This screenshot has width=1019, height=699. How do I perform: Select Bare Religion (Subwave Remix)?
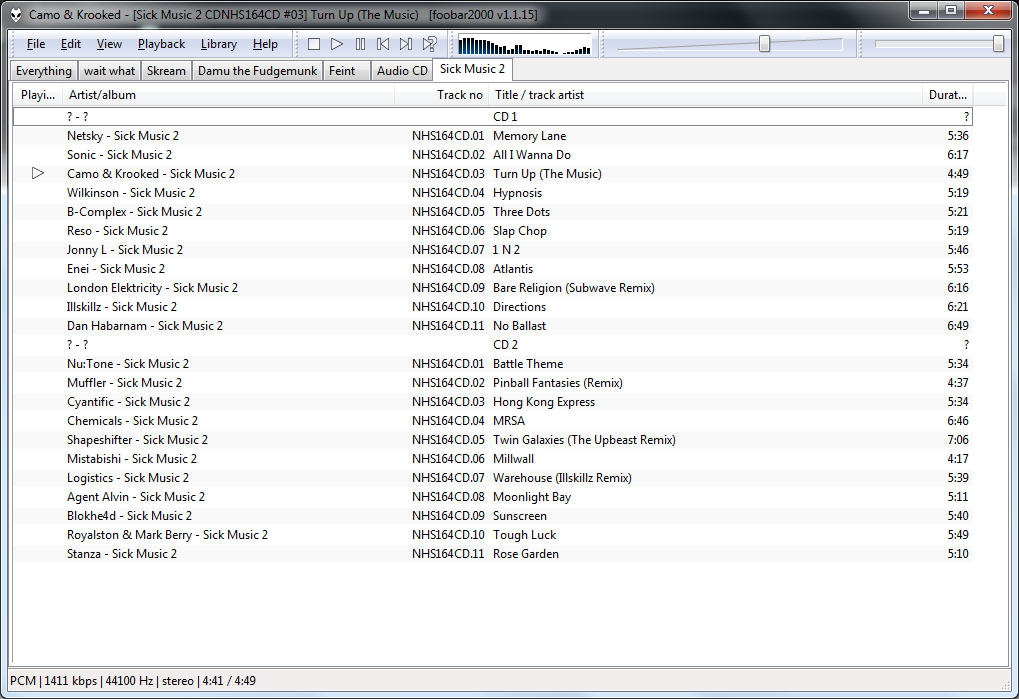(493, 288)
